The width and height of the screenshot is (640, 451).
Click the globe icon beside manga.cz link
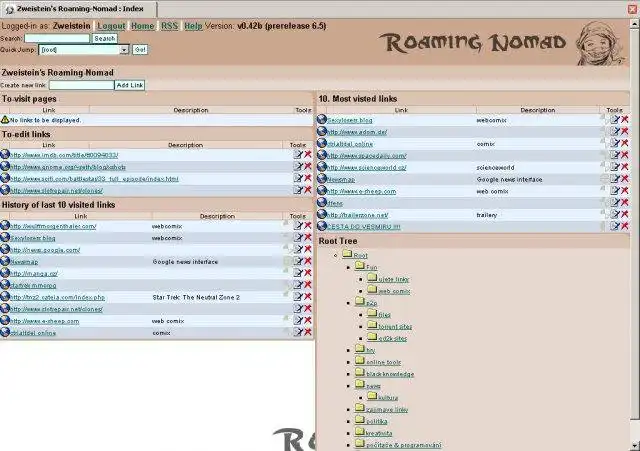click(x=5, y=273)
